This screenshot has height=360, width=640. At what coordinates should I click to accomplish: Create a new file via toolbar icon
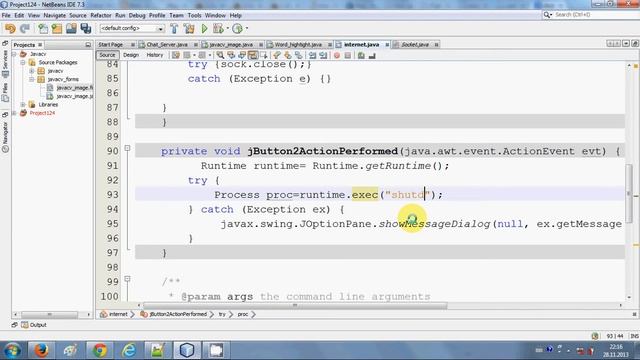[43, 29]
